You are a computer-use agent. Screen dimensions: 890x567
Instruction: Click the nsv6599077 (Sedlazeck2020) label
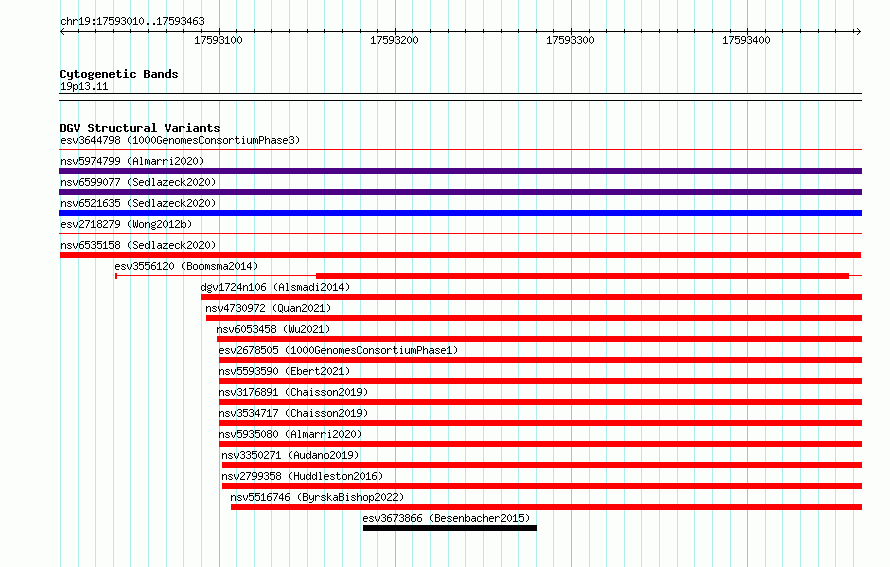(x=138, y=182)
